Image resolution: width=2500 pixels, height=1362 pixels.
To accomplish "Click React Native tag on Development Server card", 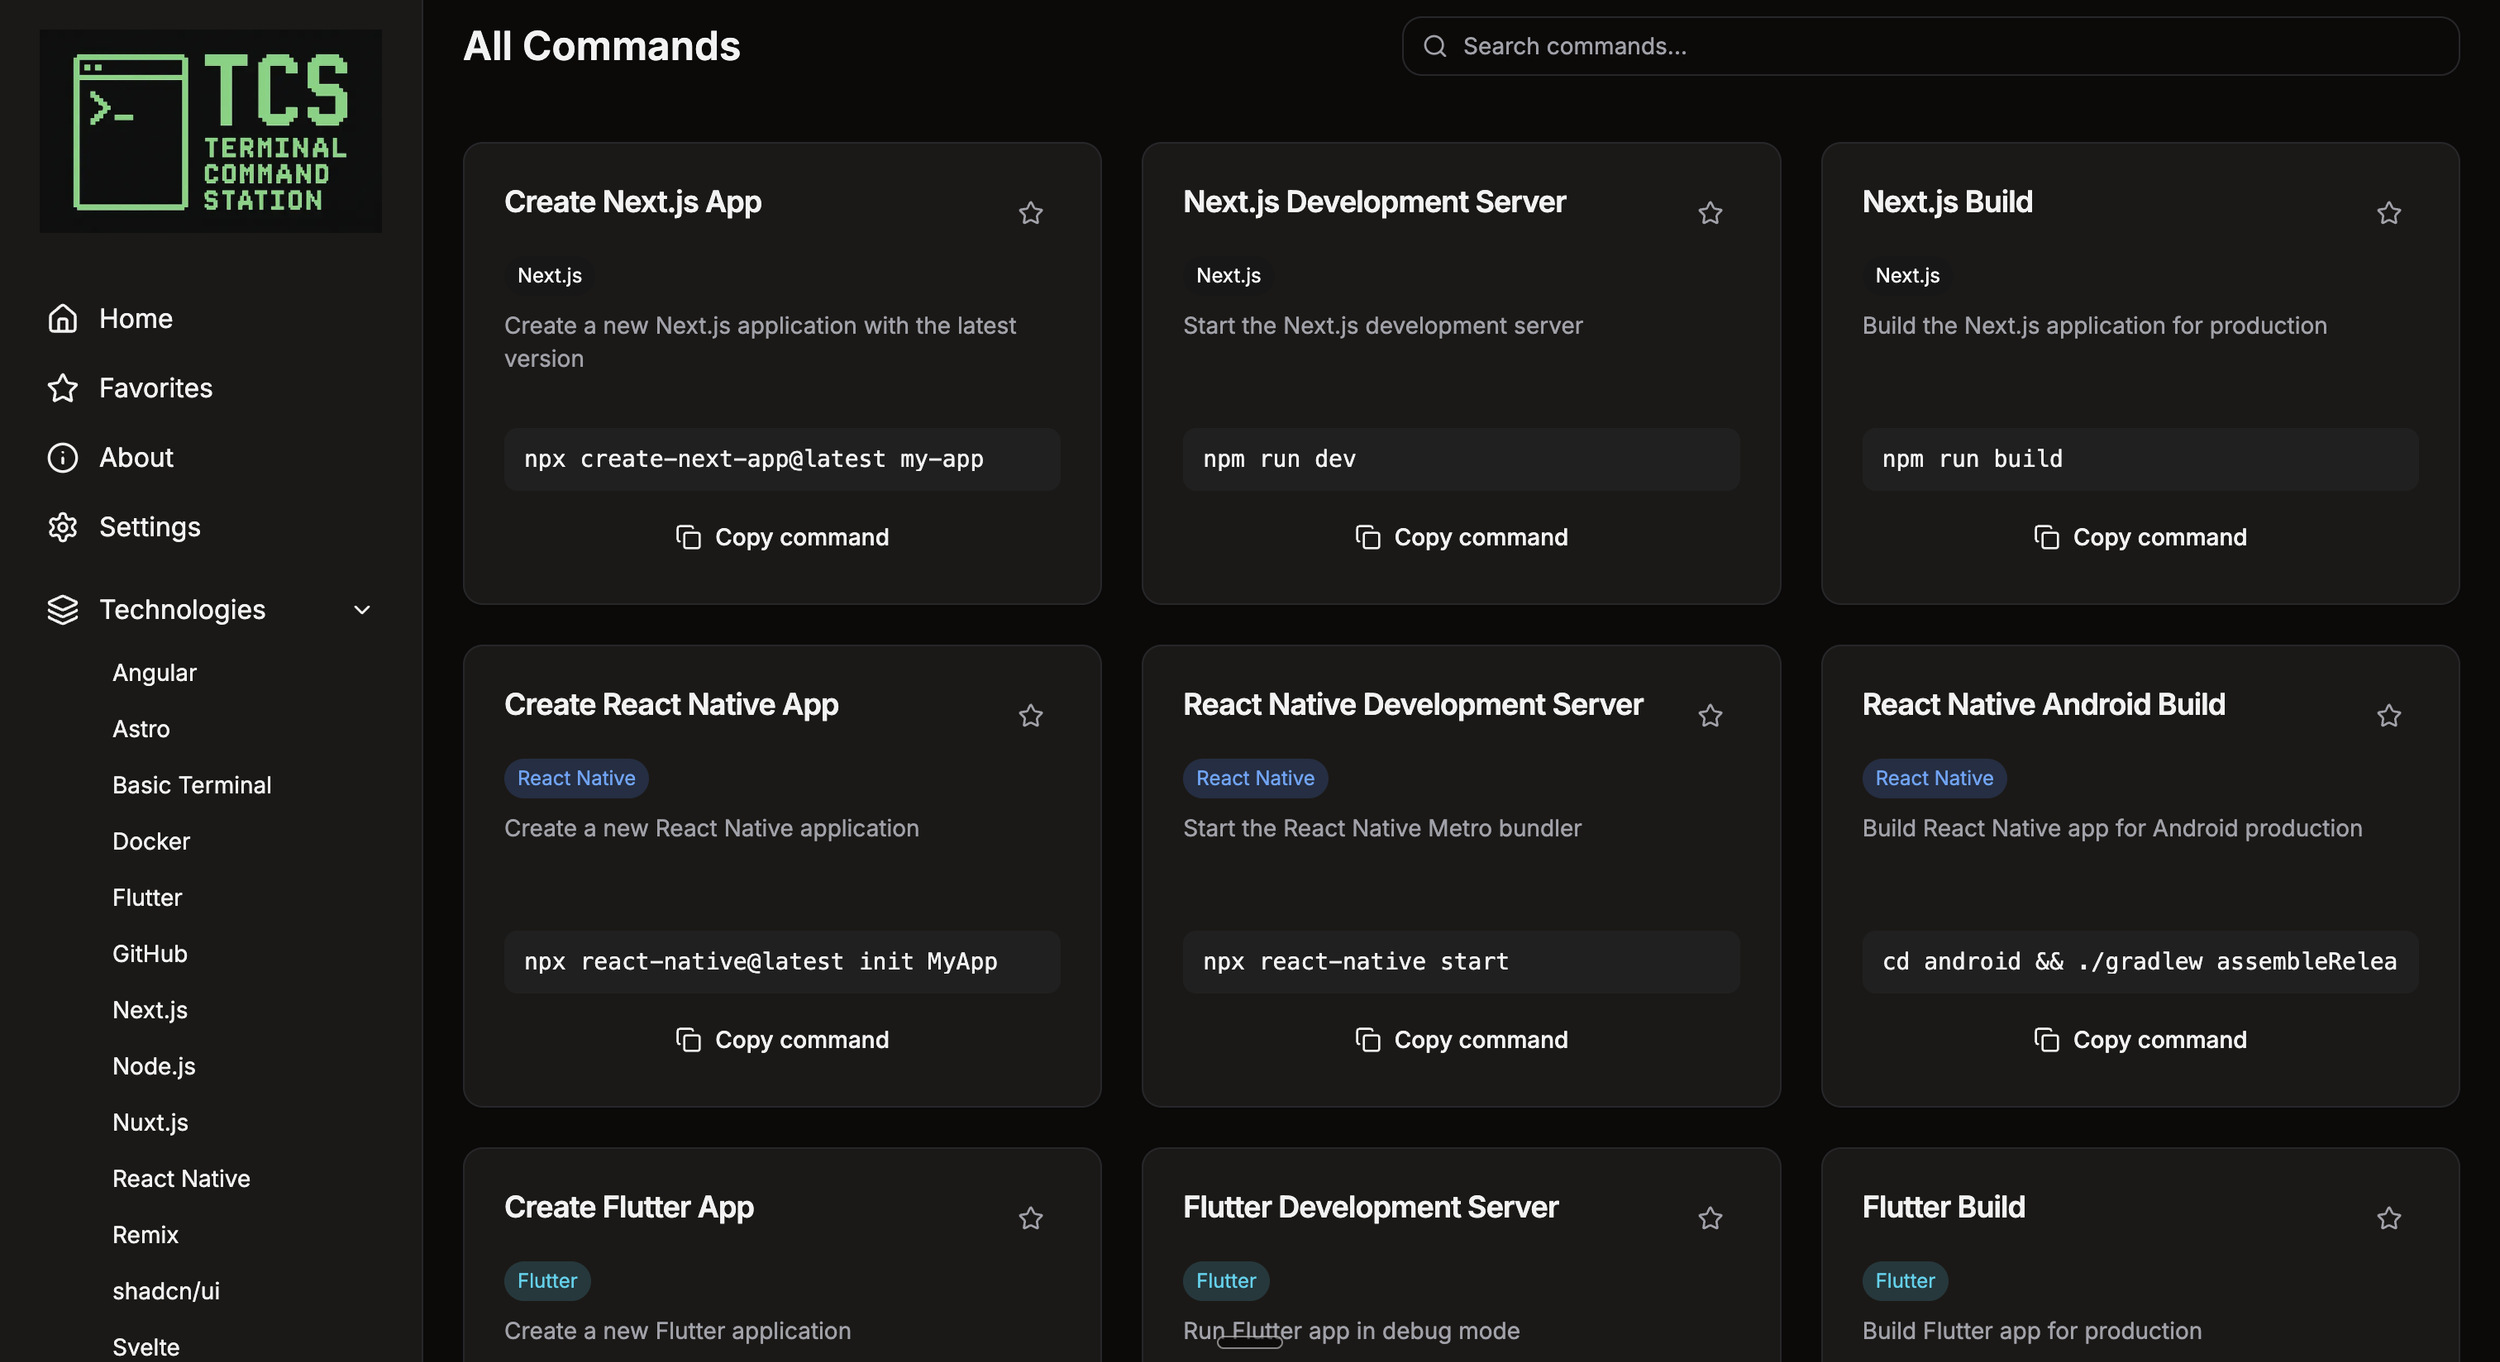I will (x=1255, y=779).
